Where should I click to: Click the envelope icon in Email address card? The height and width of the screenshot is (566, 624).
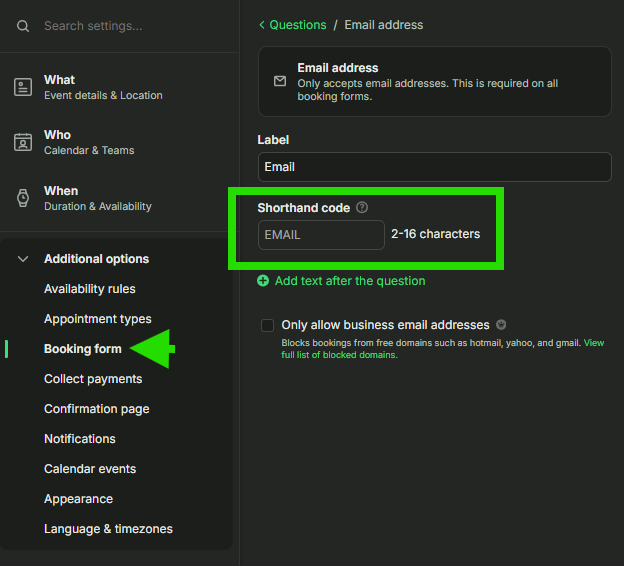280,81
